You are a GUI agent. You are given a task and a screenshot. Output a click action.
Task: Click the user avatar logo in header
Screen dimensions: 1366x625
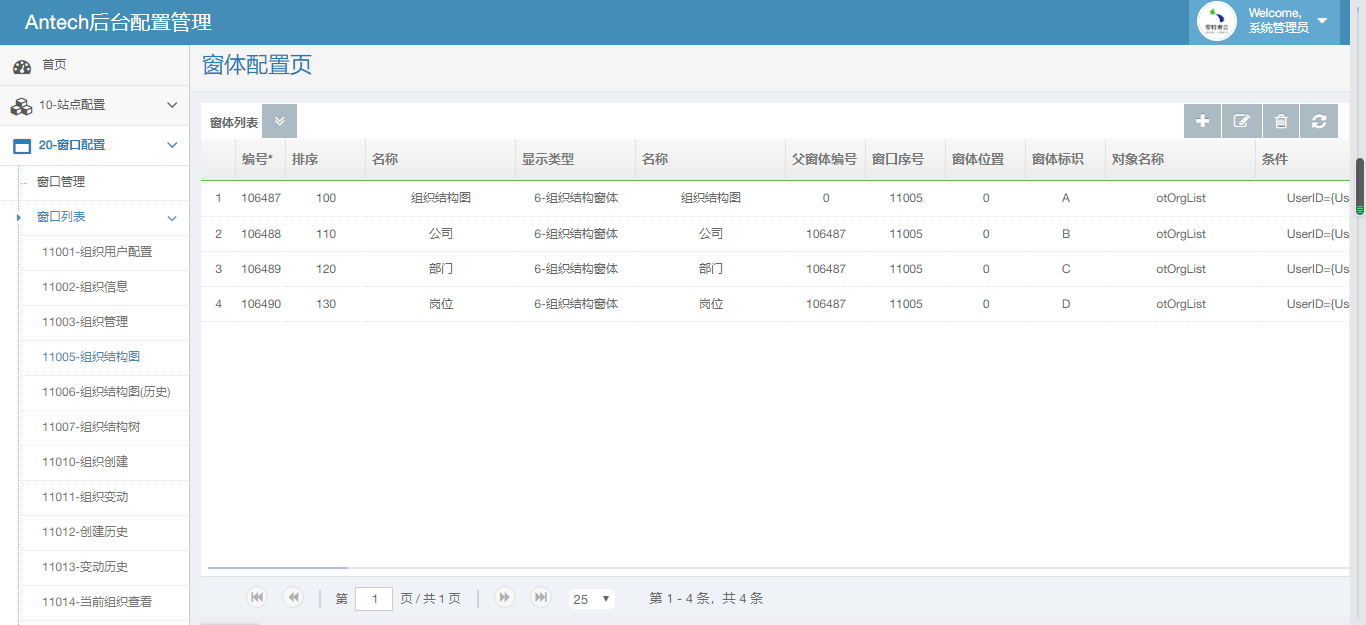(1217, 21)
